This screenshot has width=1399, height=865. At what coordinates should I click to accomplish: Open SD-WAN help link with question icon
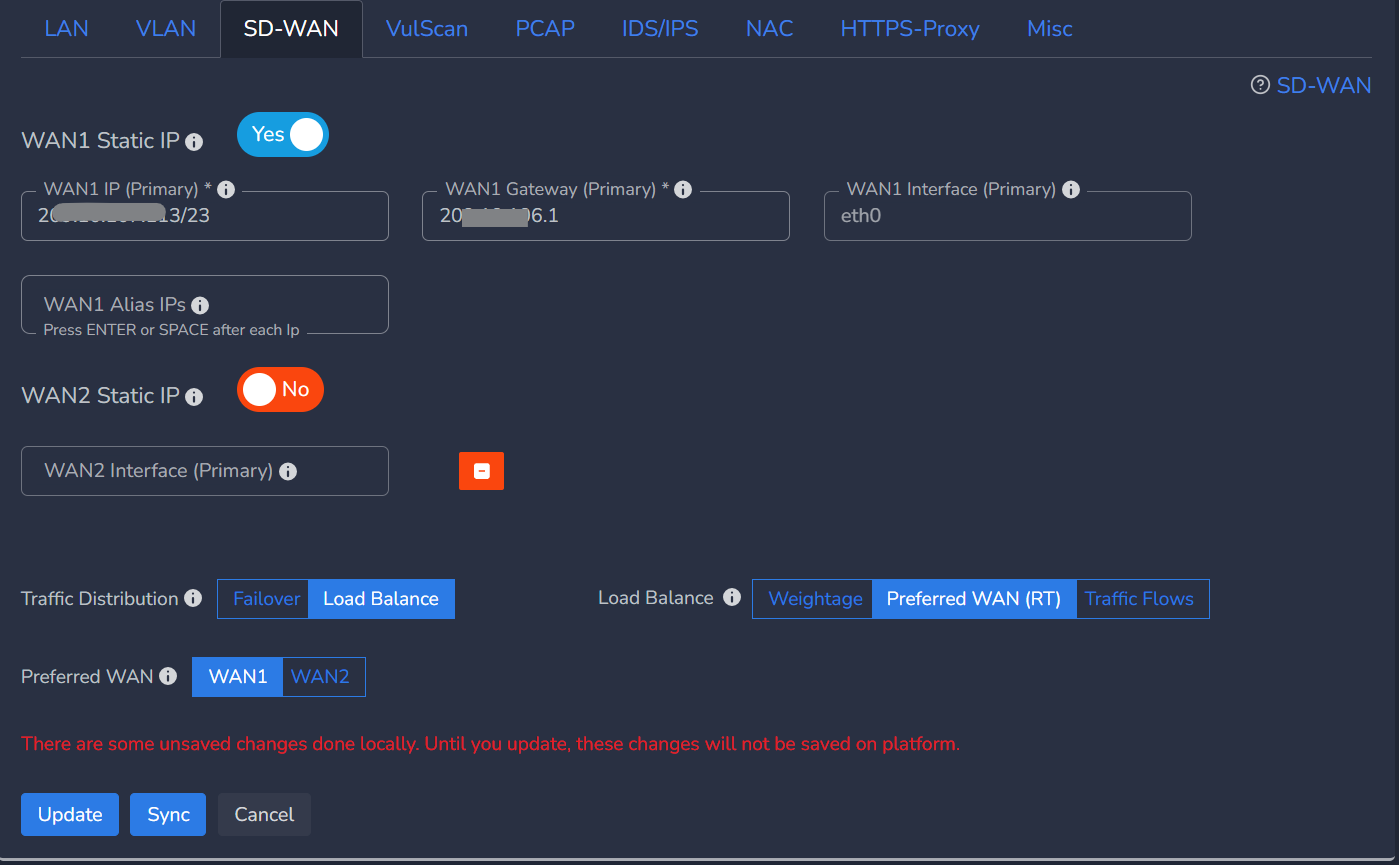(1311, 85)
